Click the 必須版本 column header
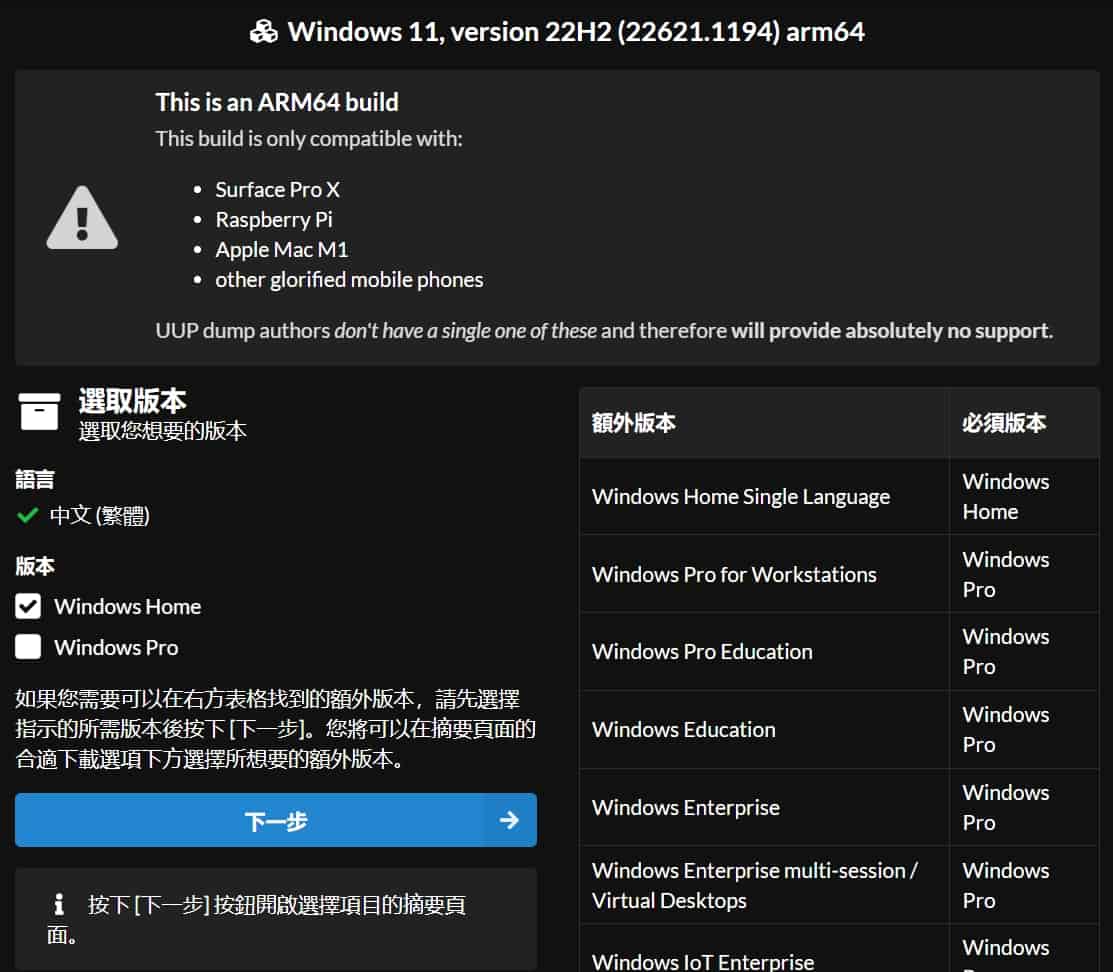1113x972 pixels. coord(1004,423)
